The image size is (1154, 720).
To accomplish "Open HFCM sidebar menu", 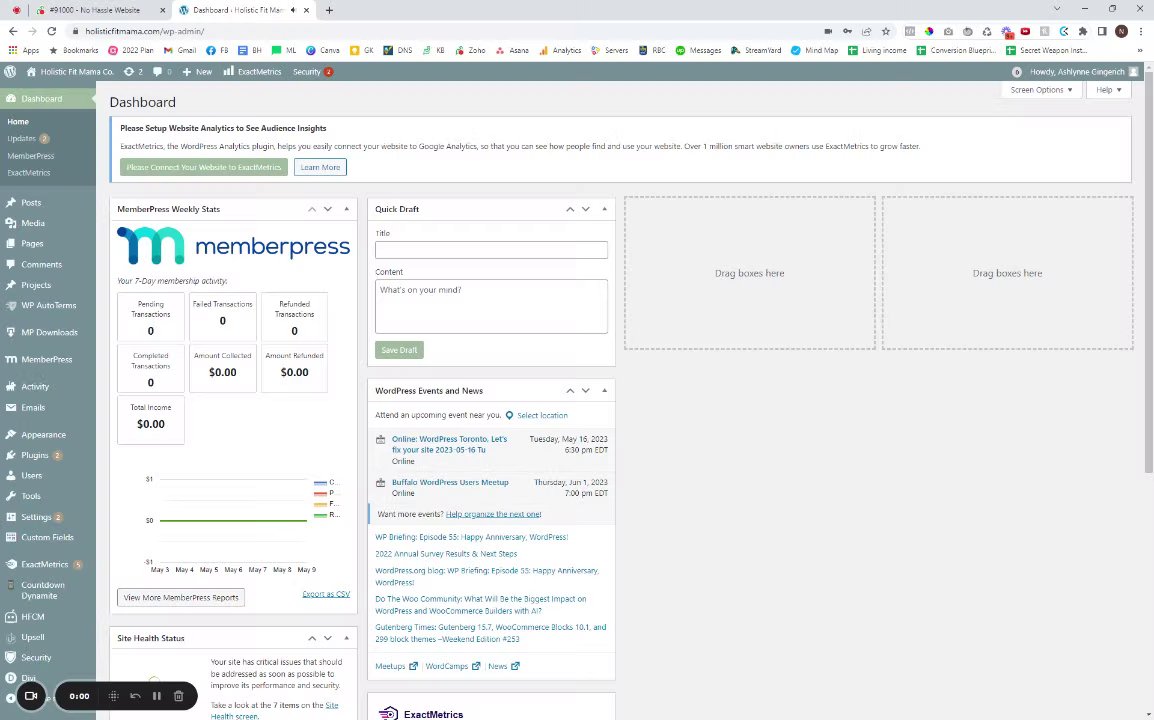I will pos(32,617).
